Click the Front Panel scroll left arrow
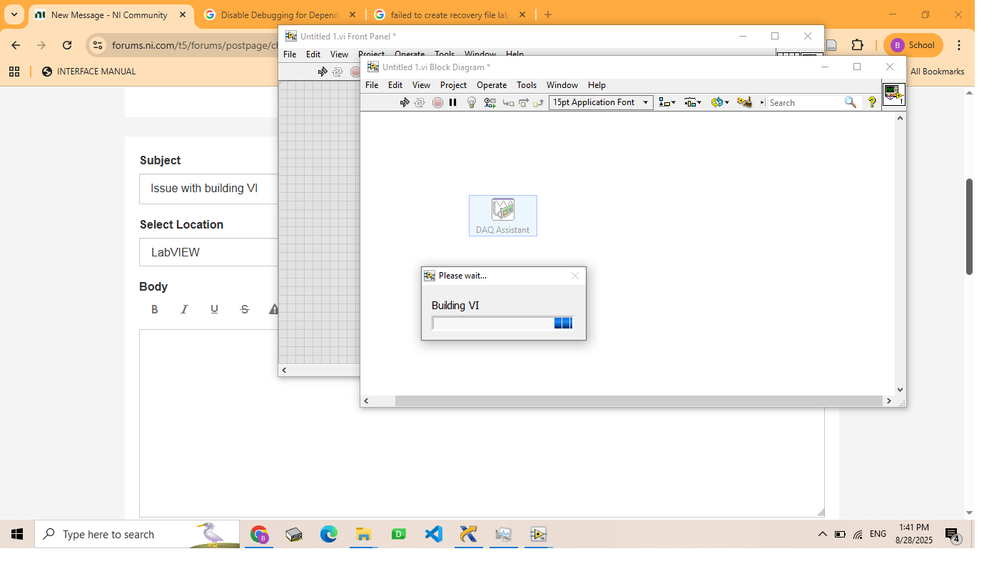 click(284, 370)
